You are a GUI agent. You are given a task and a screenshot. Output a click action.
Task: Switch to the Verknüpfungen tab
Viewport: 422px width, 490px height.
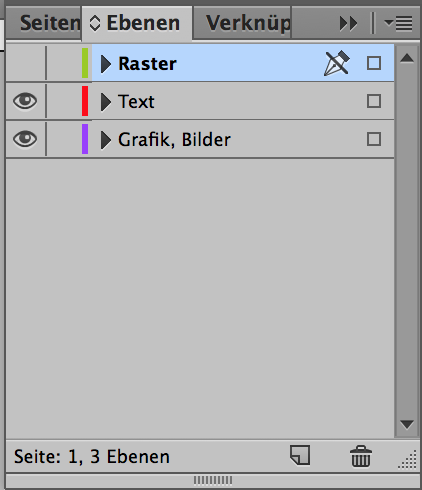click(x=243, y=23)
